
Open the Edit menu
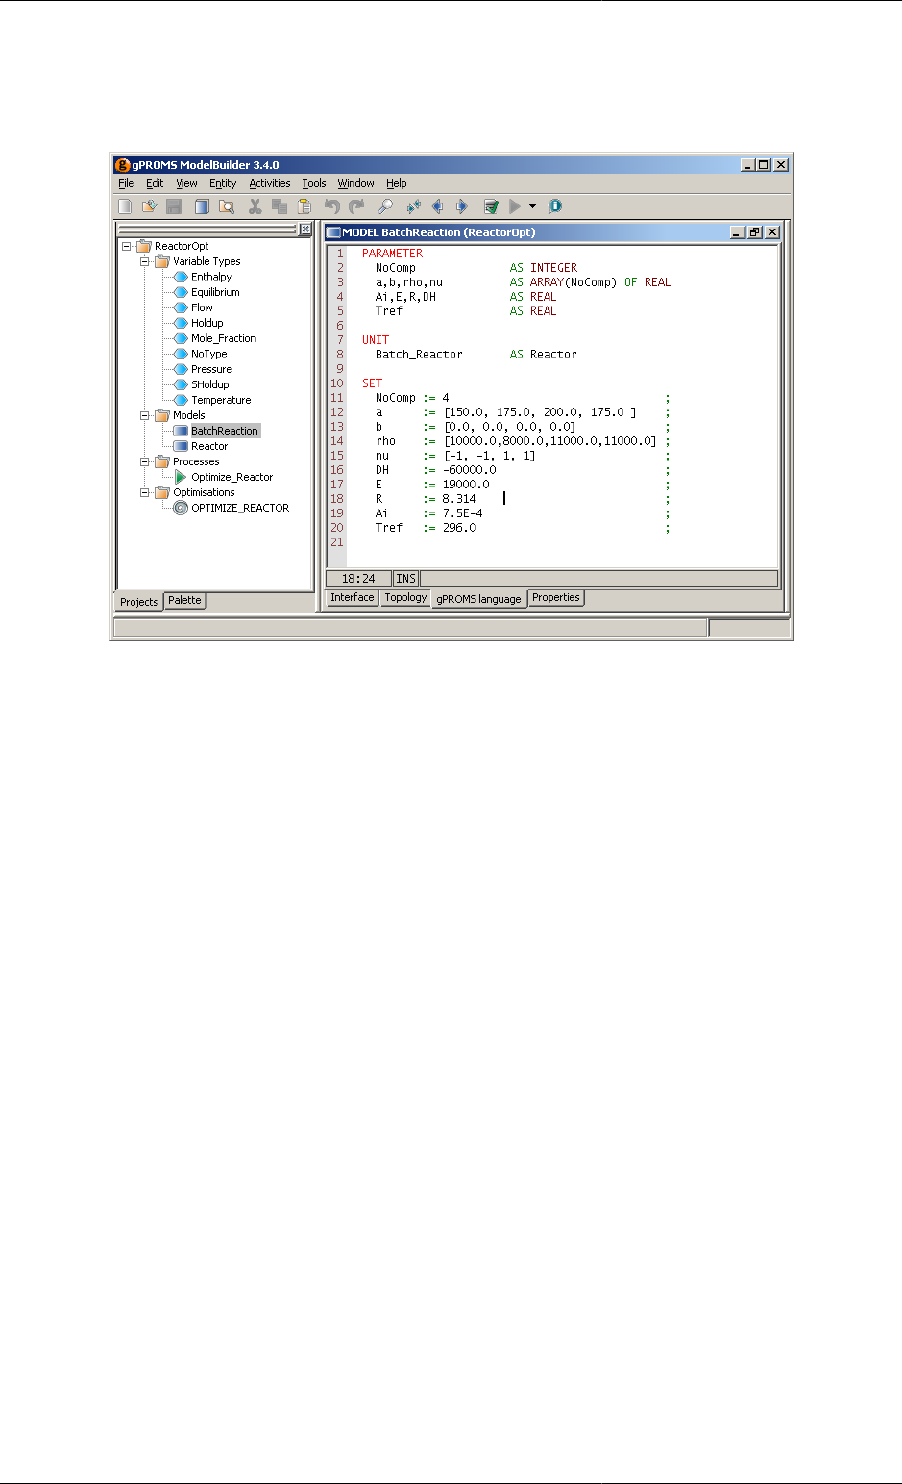pyautogui.click(x=154, y=184)
